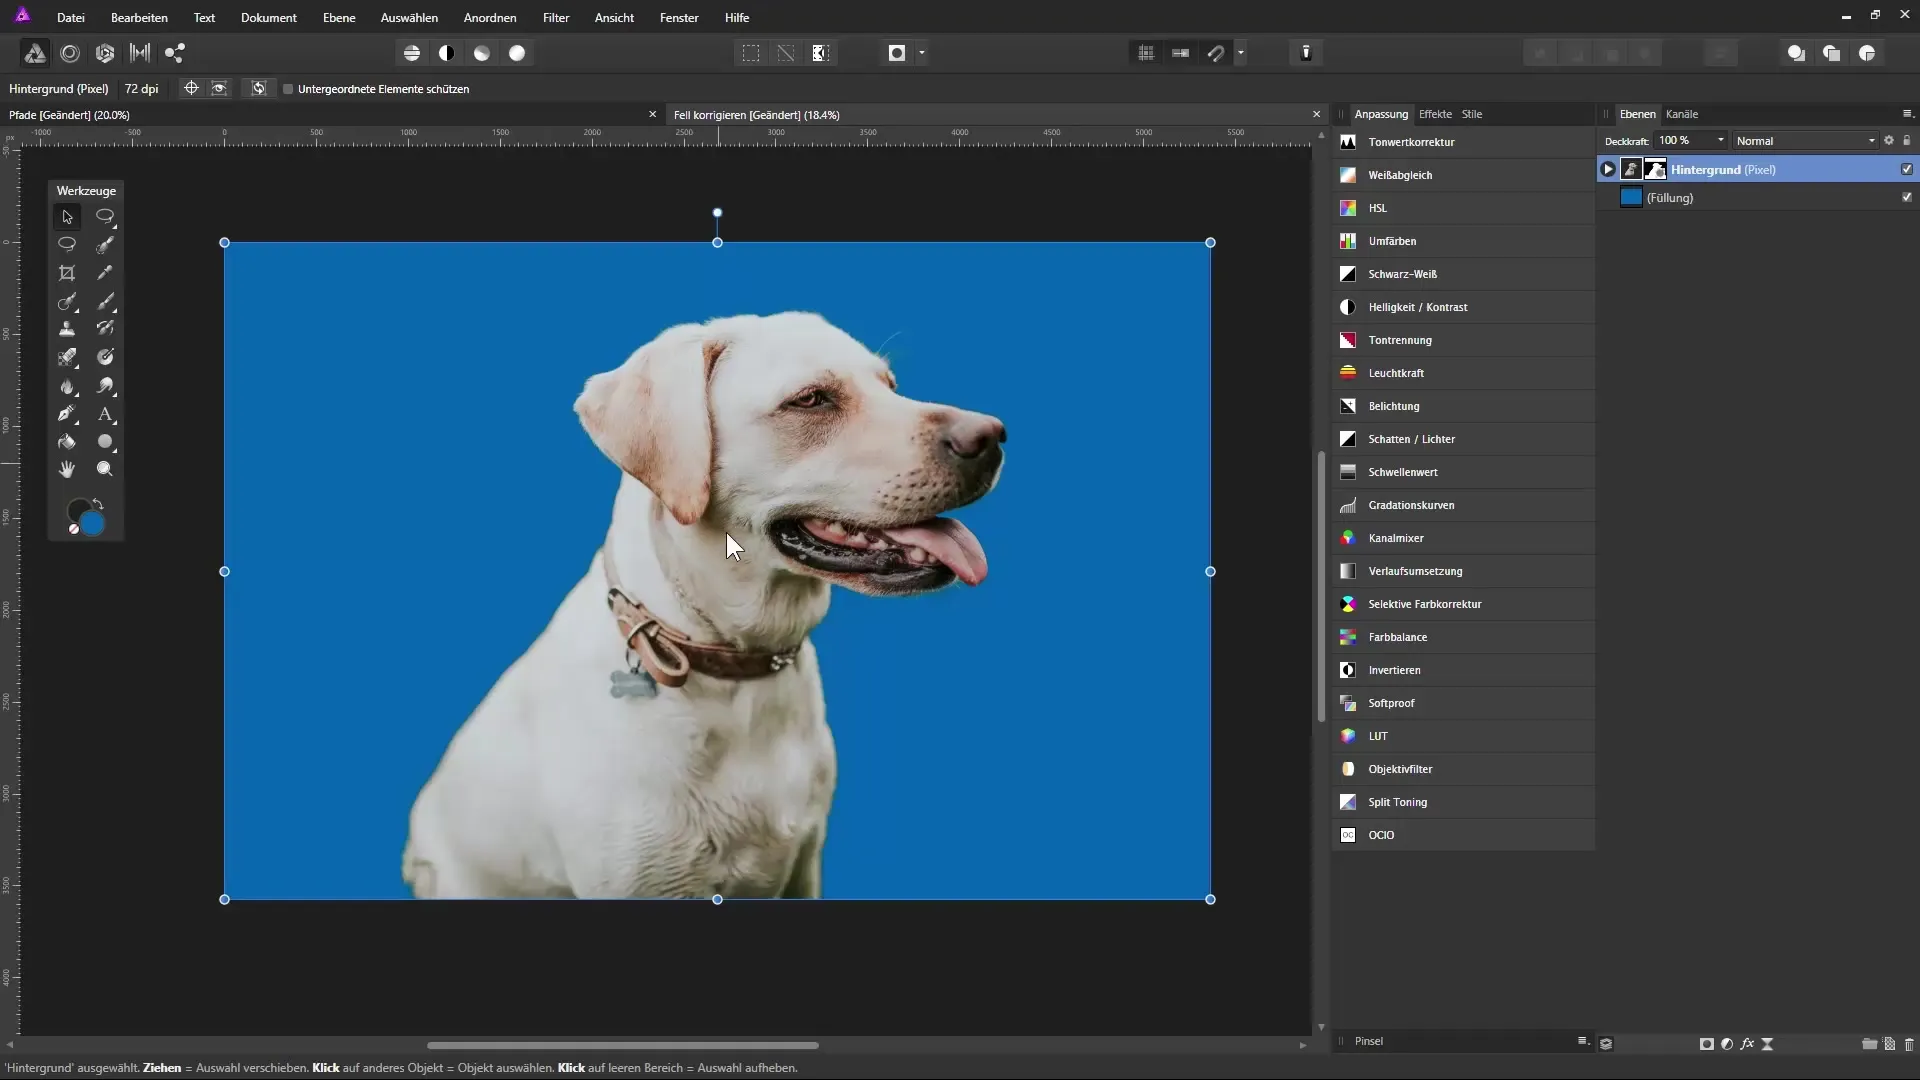Apply auto white balance from the toolbar
This screenshot has height=1080, width=1920.
pyautogui.click(x=517, y=53)
